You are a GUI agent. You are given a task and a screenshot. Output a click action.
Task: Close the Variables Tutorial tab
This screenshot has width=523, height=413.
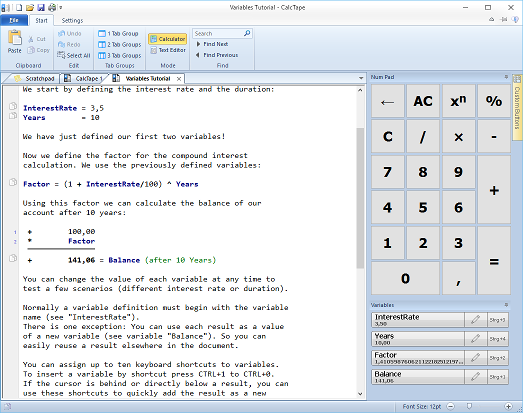point(179,79)
